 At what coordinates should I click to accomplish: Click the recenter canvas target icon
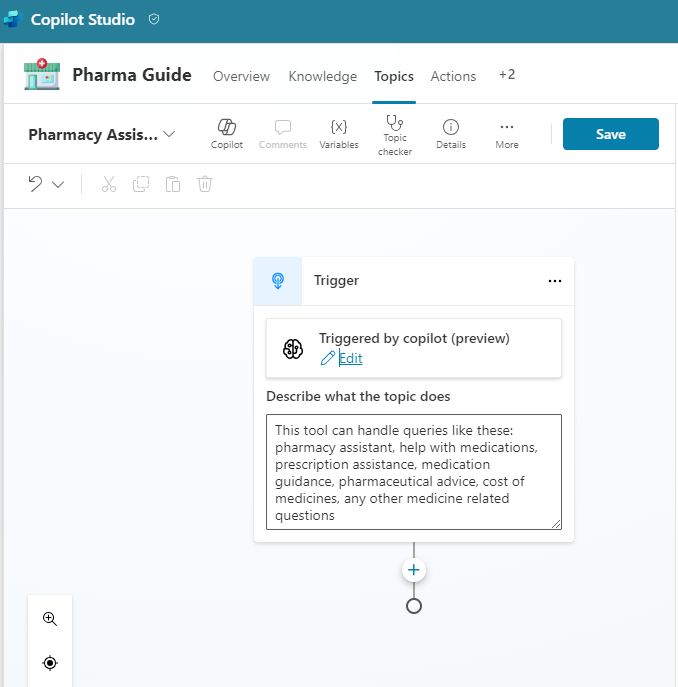point(50,663)
